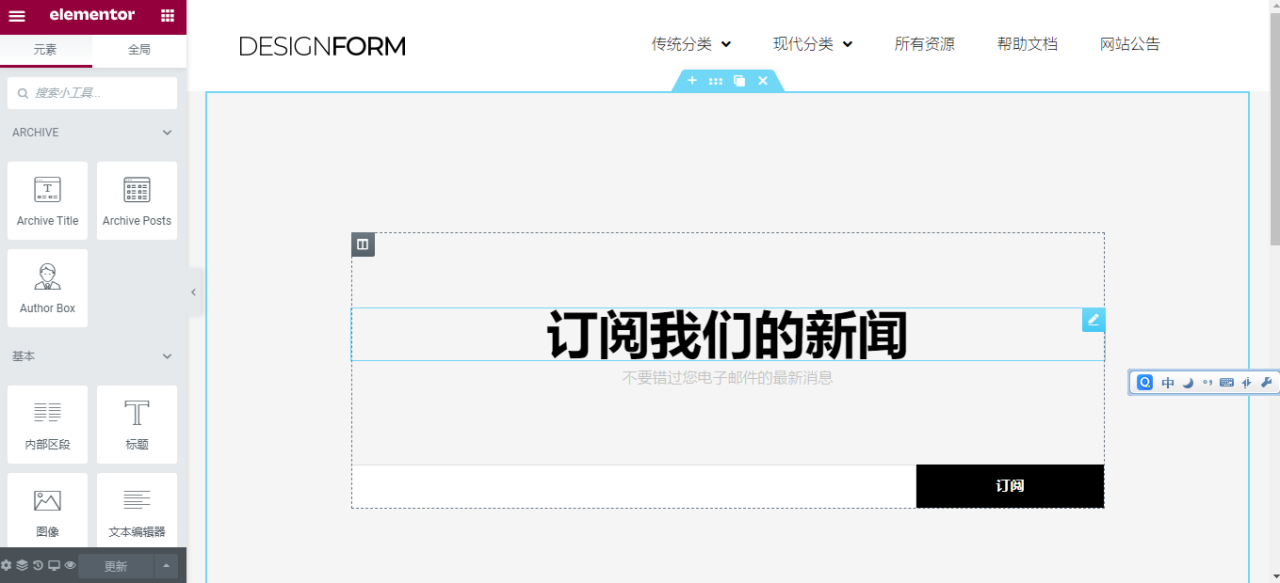Screen dimensions: 1280x583
Task: Toggle full-width mode on the input method bar
Action: pos(1246,382)
